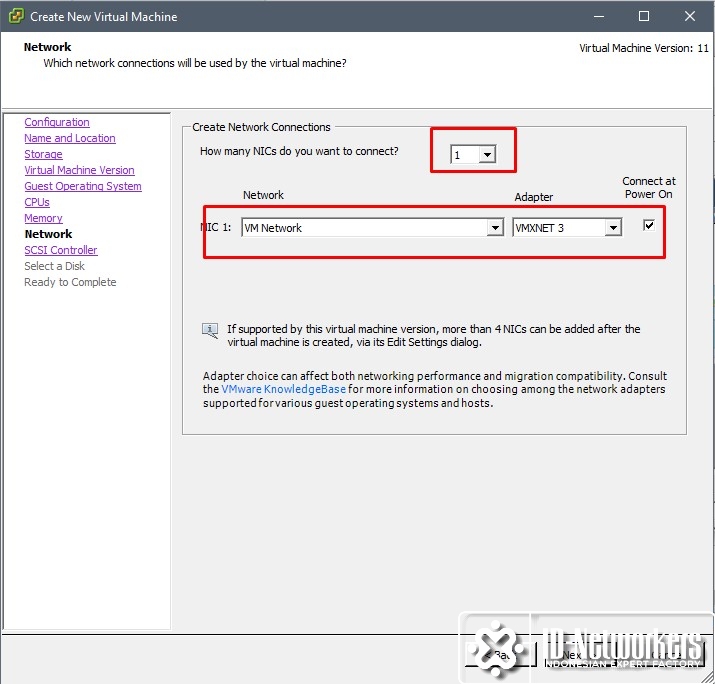Open the NIC 1 network dropdown arrow
Viewport: 715px width, 684px height.
[495, 227]
